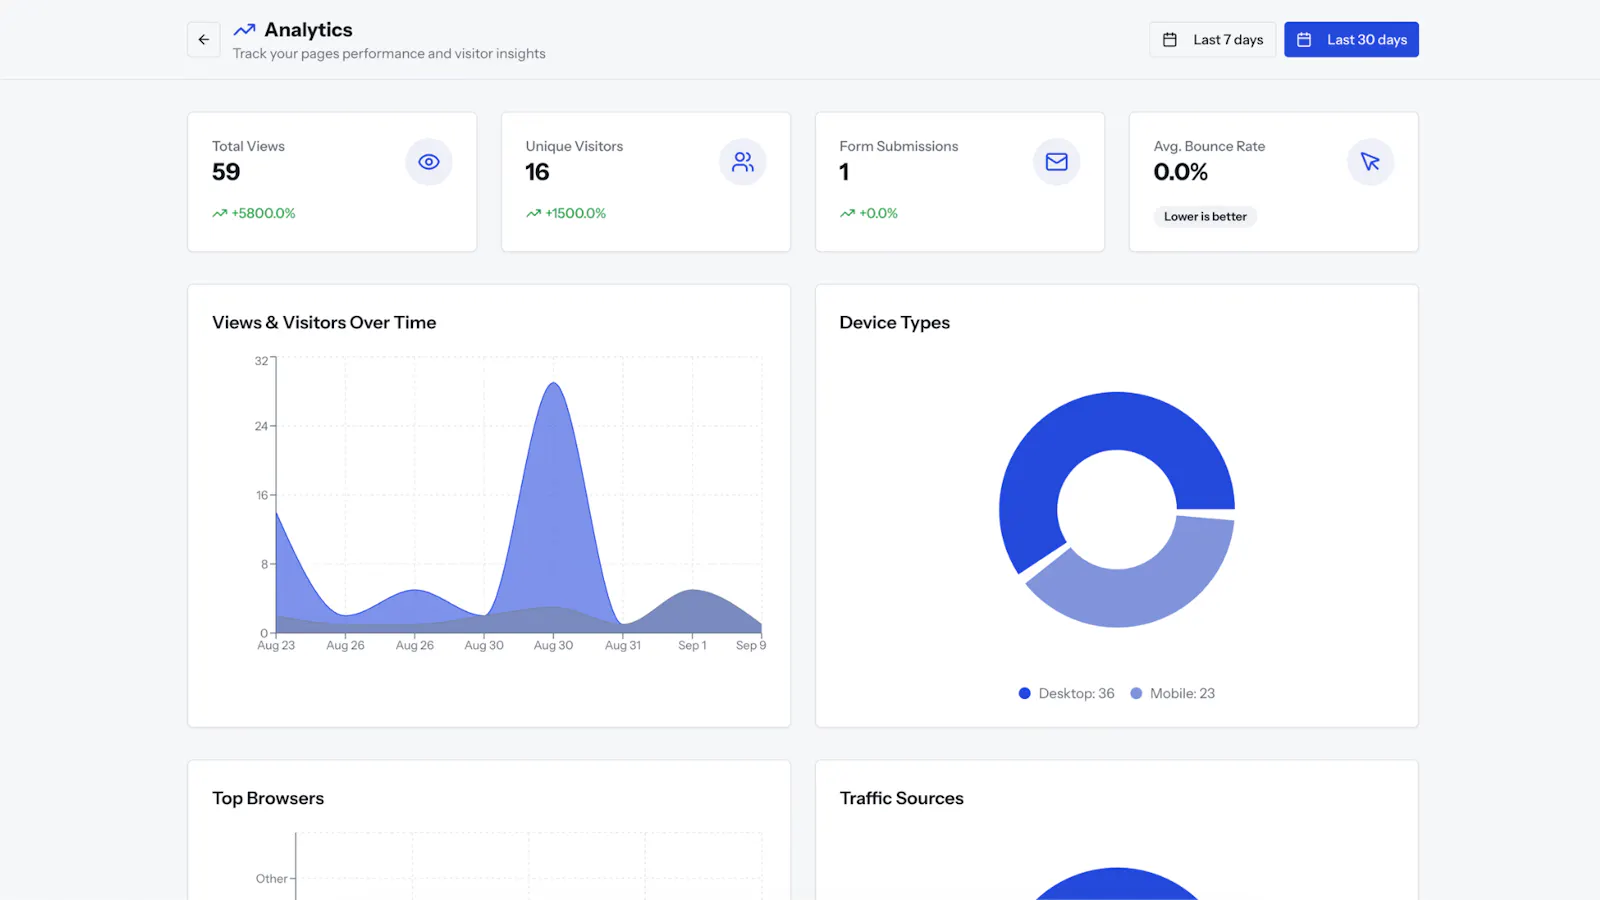1600x900 pixels.
Task: Click the Lower is better badge
Action: [1205, 217]
